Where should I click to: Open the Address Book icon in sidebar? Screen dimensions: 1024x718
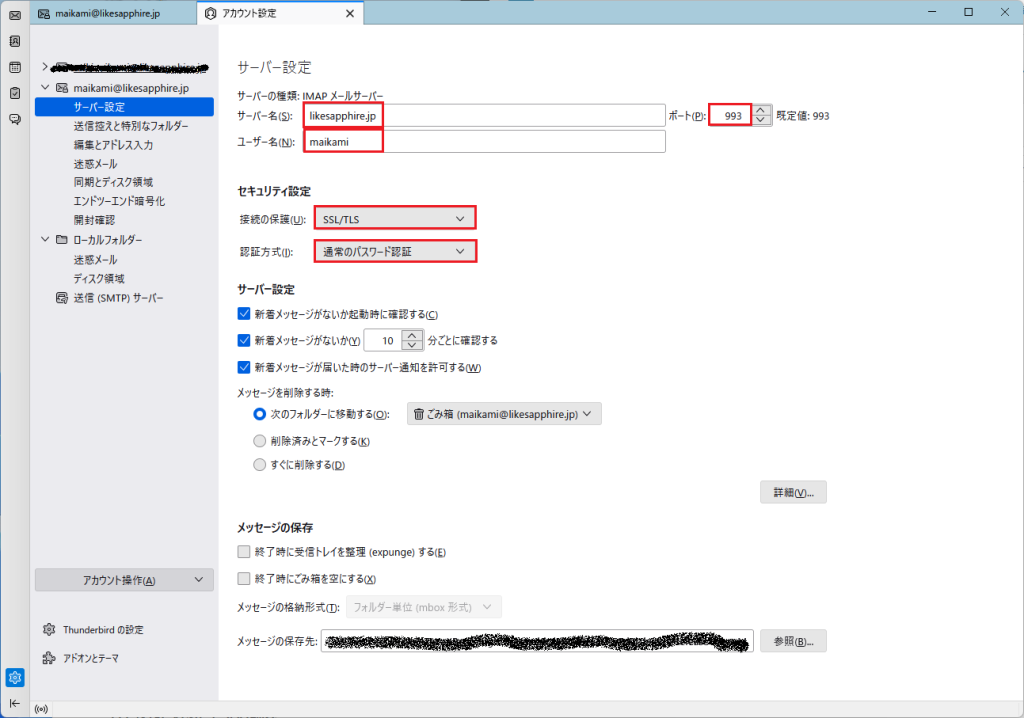[x=15, y=42]
